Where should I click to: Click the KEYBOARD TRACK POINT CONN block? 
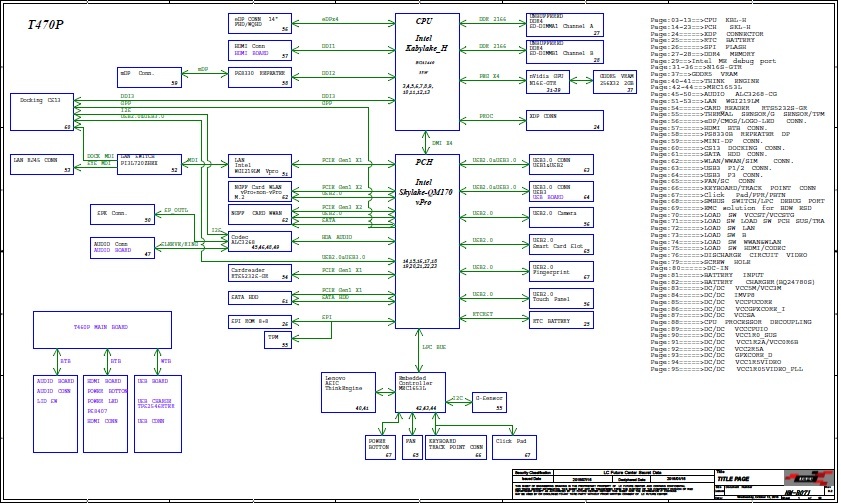pos(456,448)
